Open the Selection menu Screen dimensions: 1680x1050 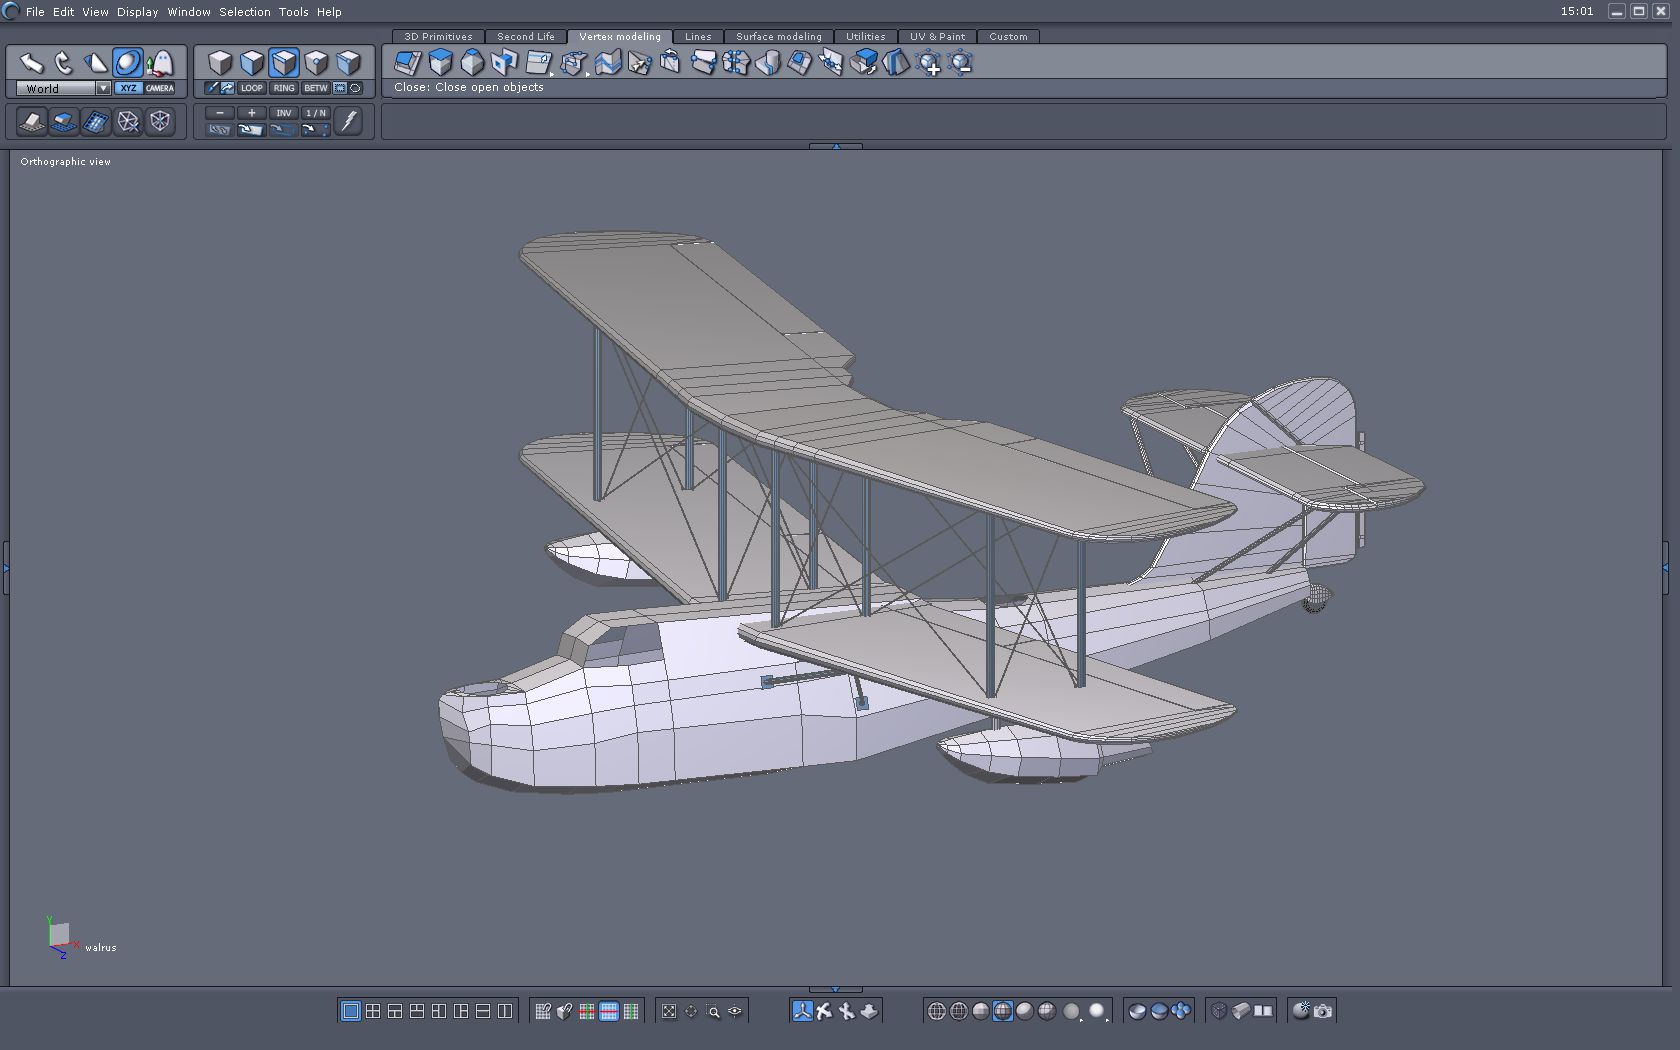pyautogui.click(x=245, y=12)
